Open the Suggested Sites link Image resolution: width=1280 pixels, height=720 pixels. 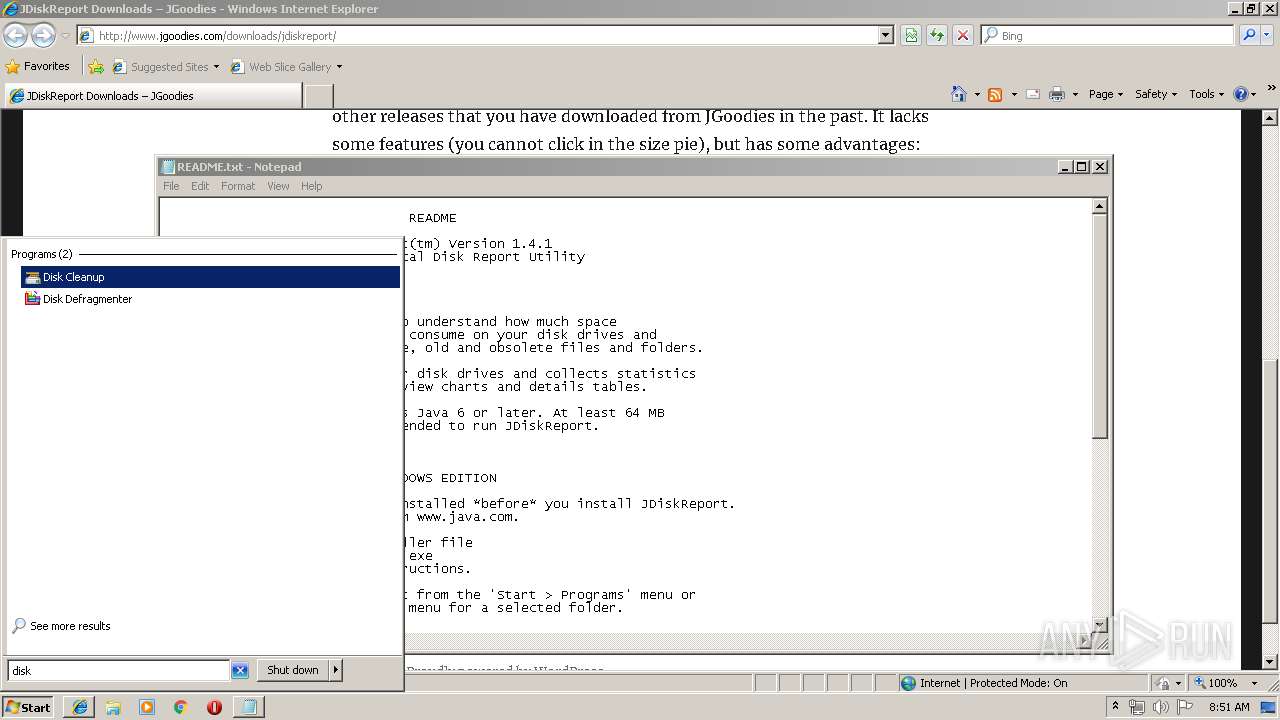coord(165,67)
